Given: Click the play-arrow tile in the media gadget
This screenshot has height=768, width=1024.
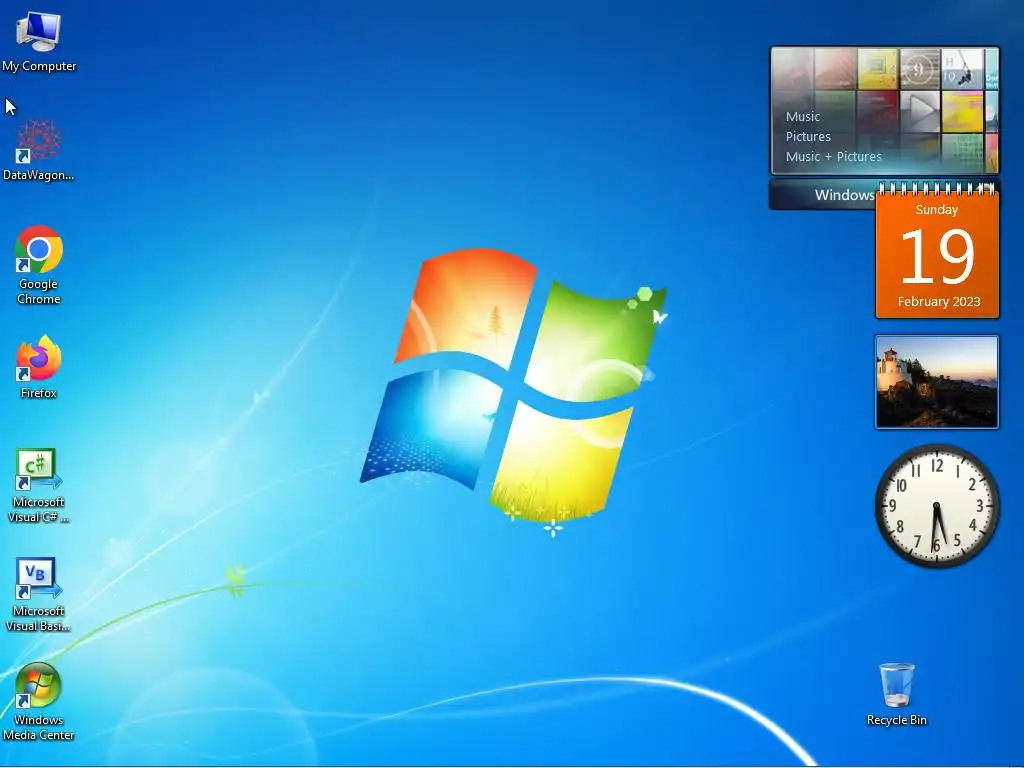Looking at the screenshot, I should [920, 110].
